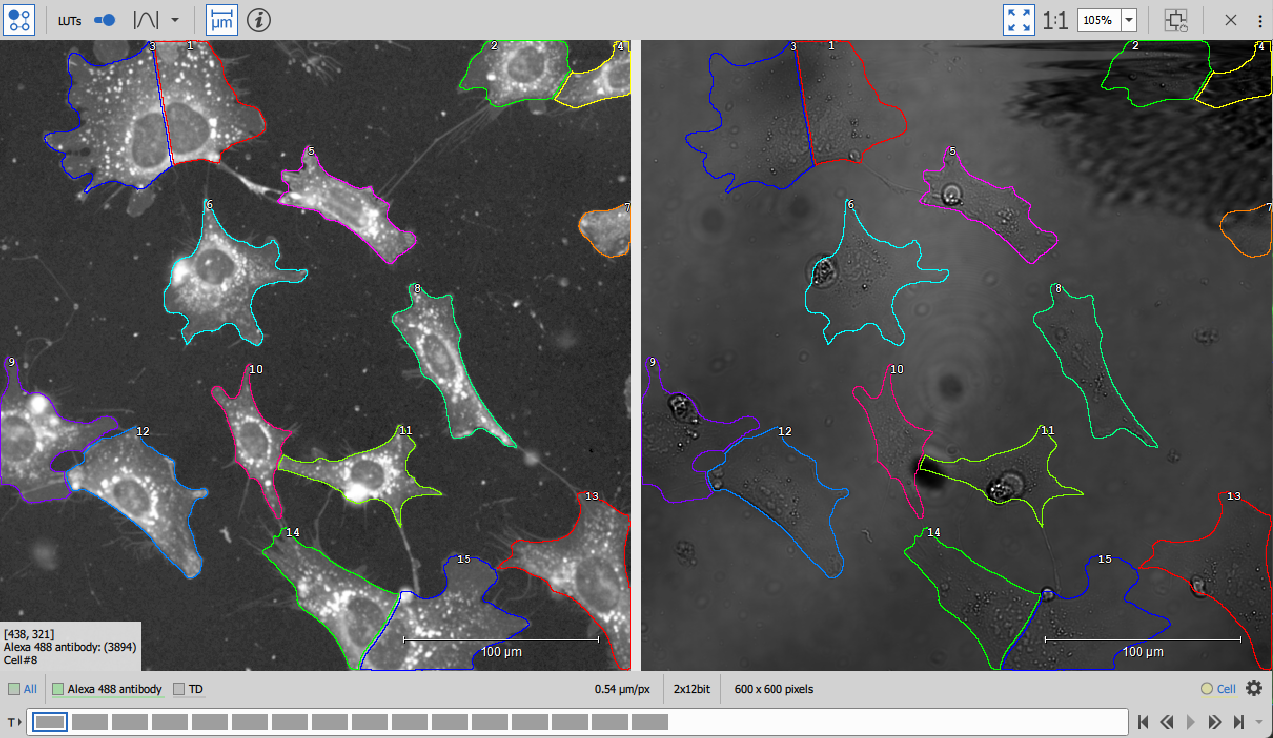Click the binary objects overlay icon
The image size is (1273, 738).
[20, 20]
